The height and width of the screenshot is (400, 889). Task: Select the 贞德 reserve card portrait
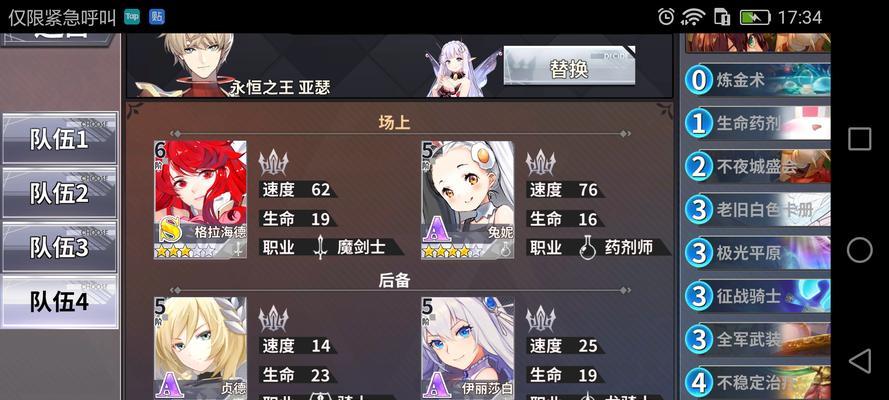(x=201, y=347)
